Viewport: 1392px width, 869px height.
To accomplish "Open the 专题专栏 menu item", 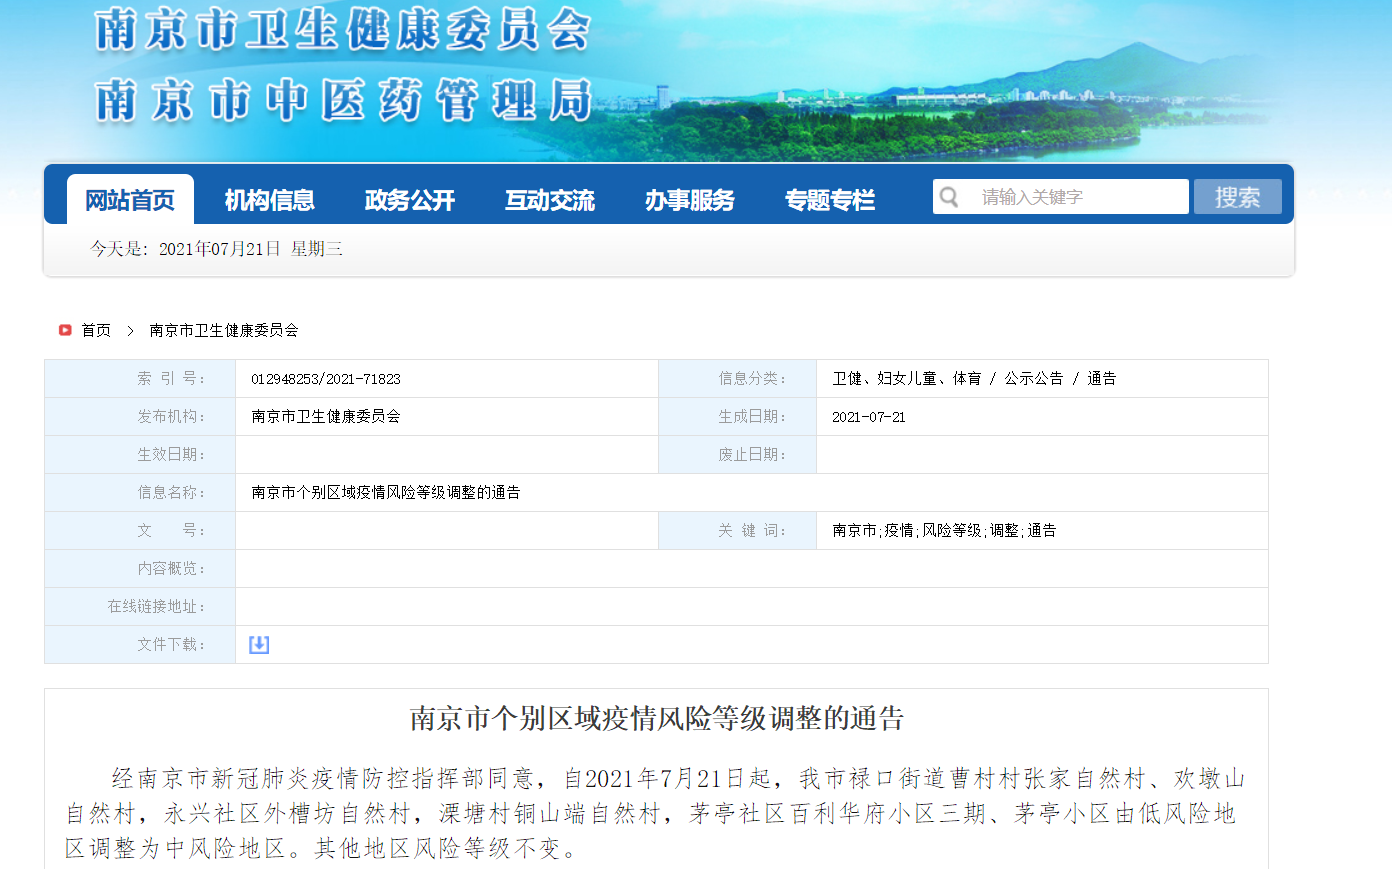I will tap(830, 200).
